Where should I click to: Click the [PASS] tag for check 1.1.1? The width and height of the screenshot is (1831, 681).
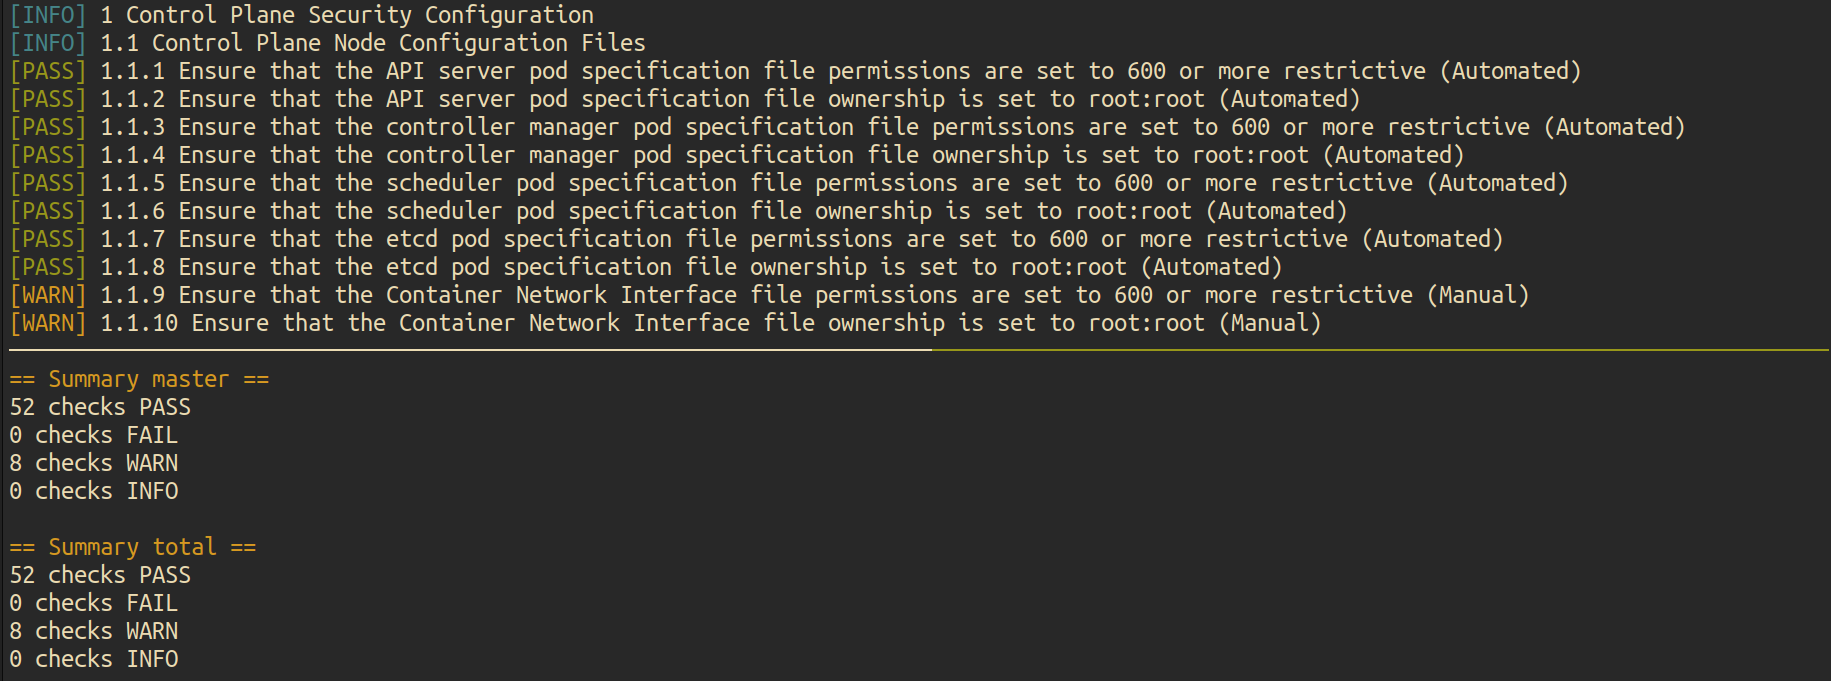(x=48, y=71)
